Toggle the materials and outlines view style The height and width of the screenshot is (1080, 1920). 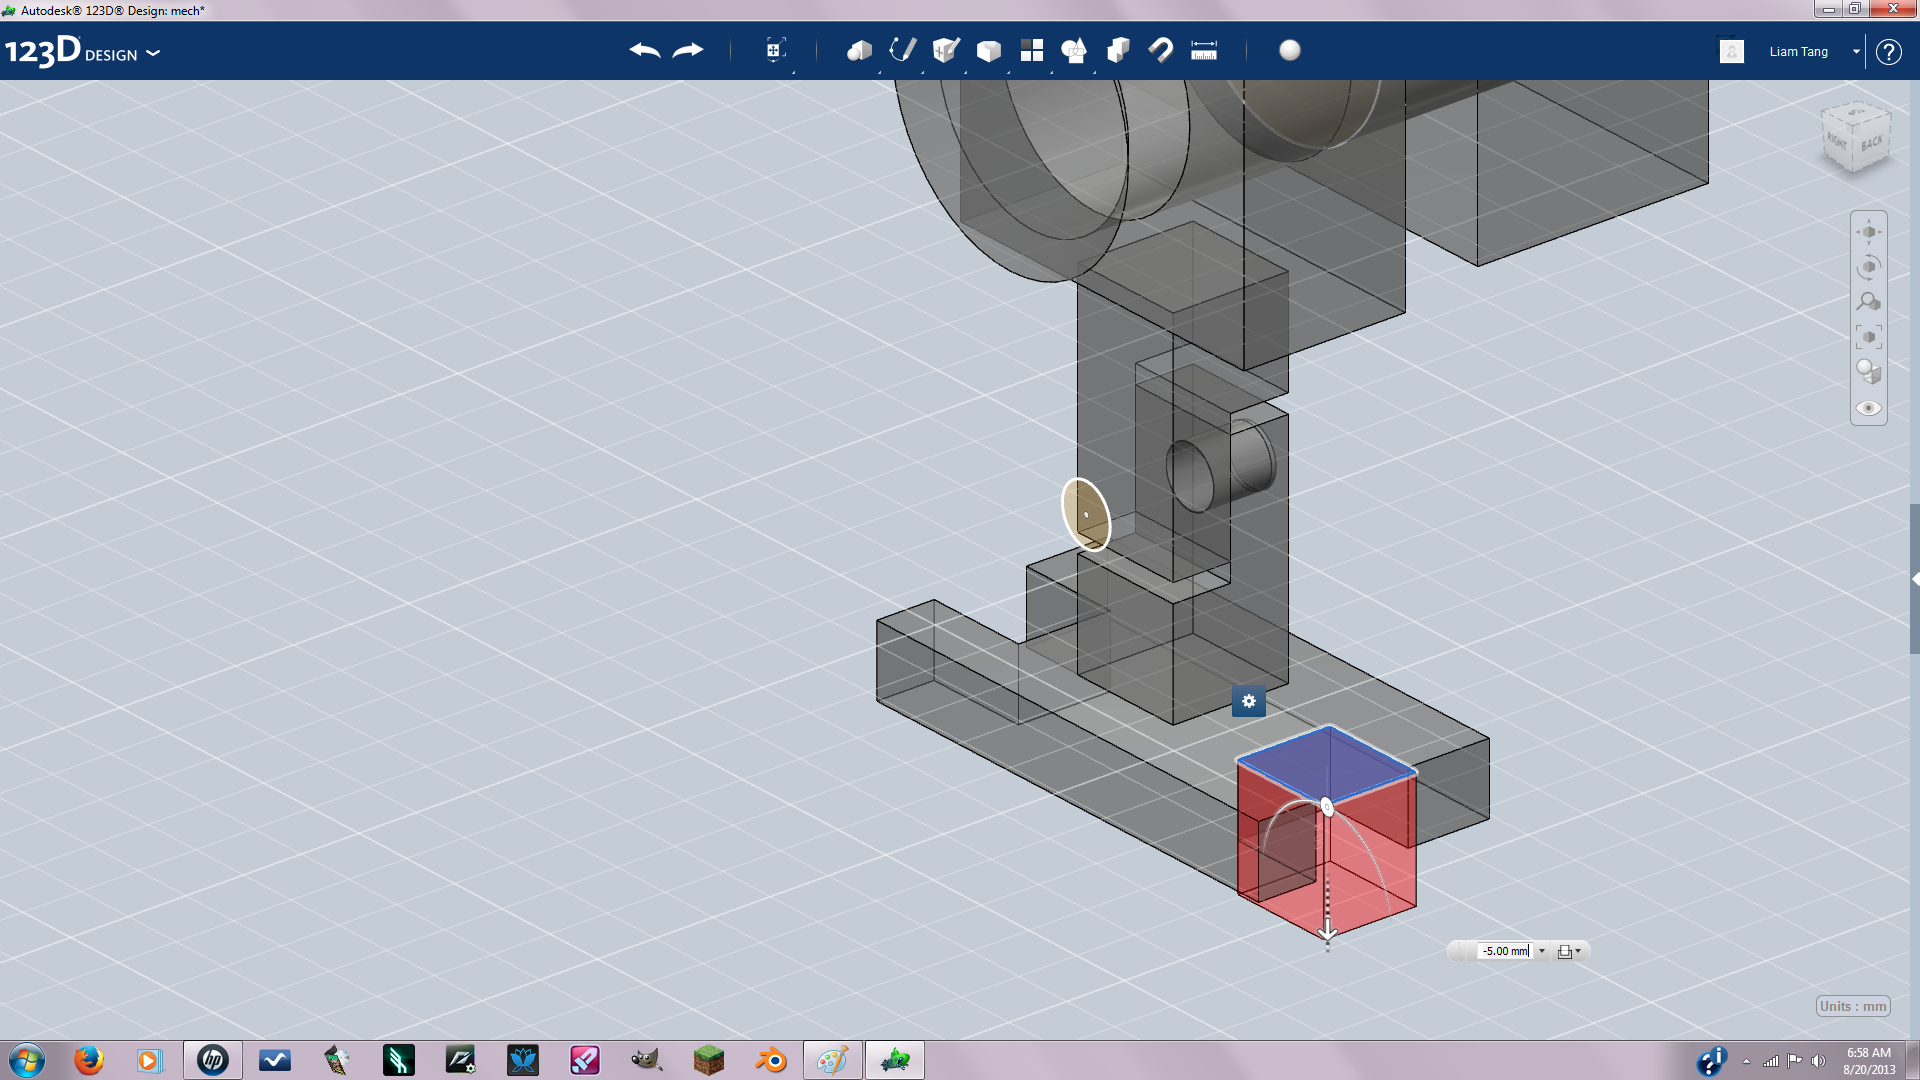(1869, 372)
